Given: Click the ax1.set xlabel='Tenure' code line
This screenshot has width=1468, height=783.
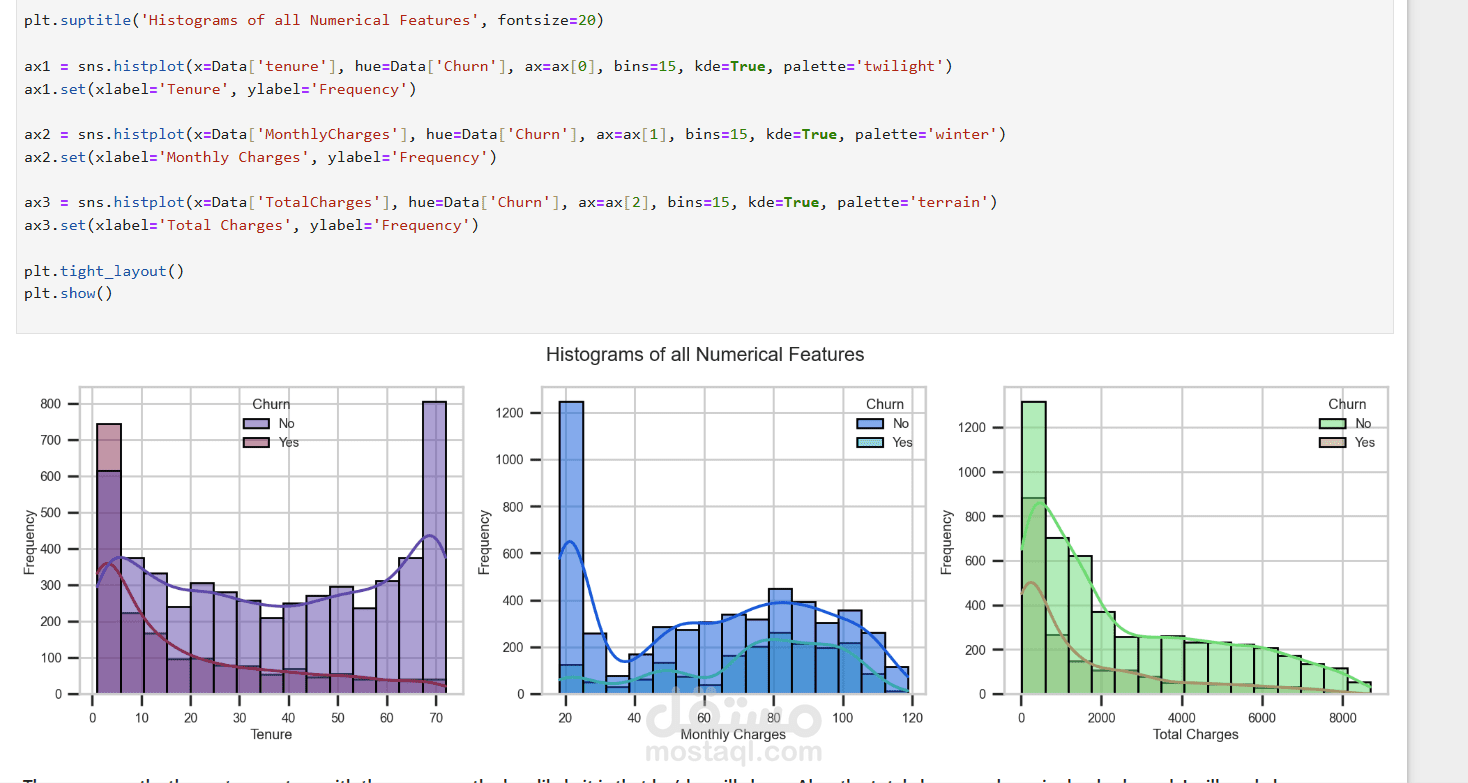Looking at the screenshot, I should (220, 89).
